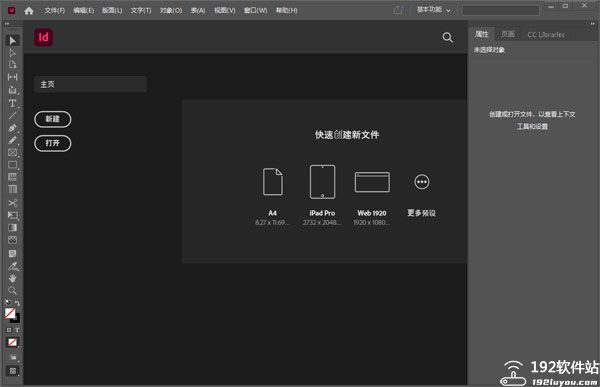Select the 主页 sidebar item
The image size is (600, 387).
coord(90,84)
